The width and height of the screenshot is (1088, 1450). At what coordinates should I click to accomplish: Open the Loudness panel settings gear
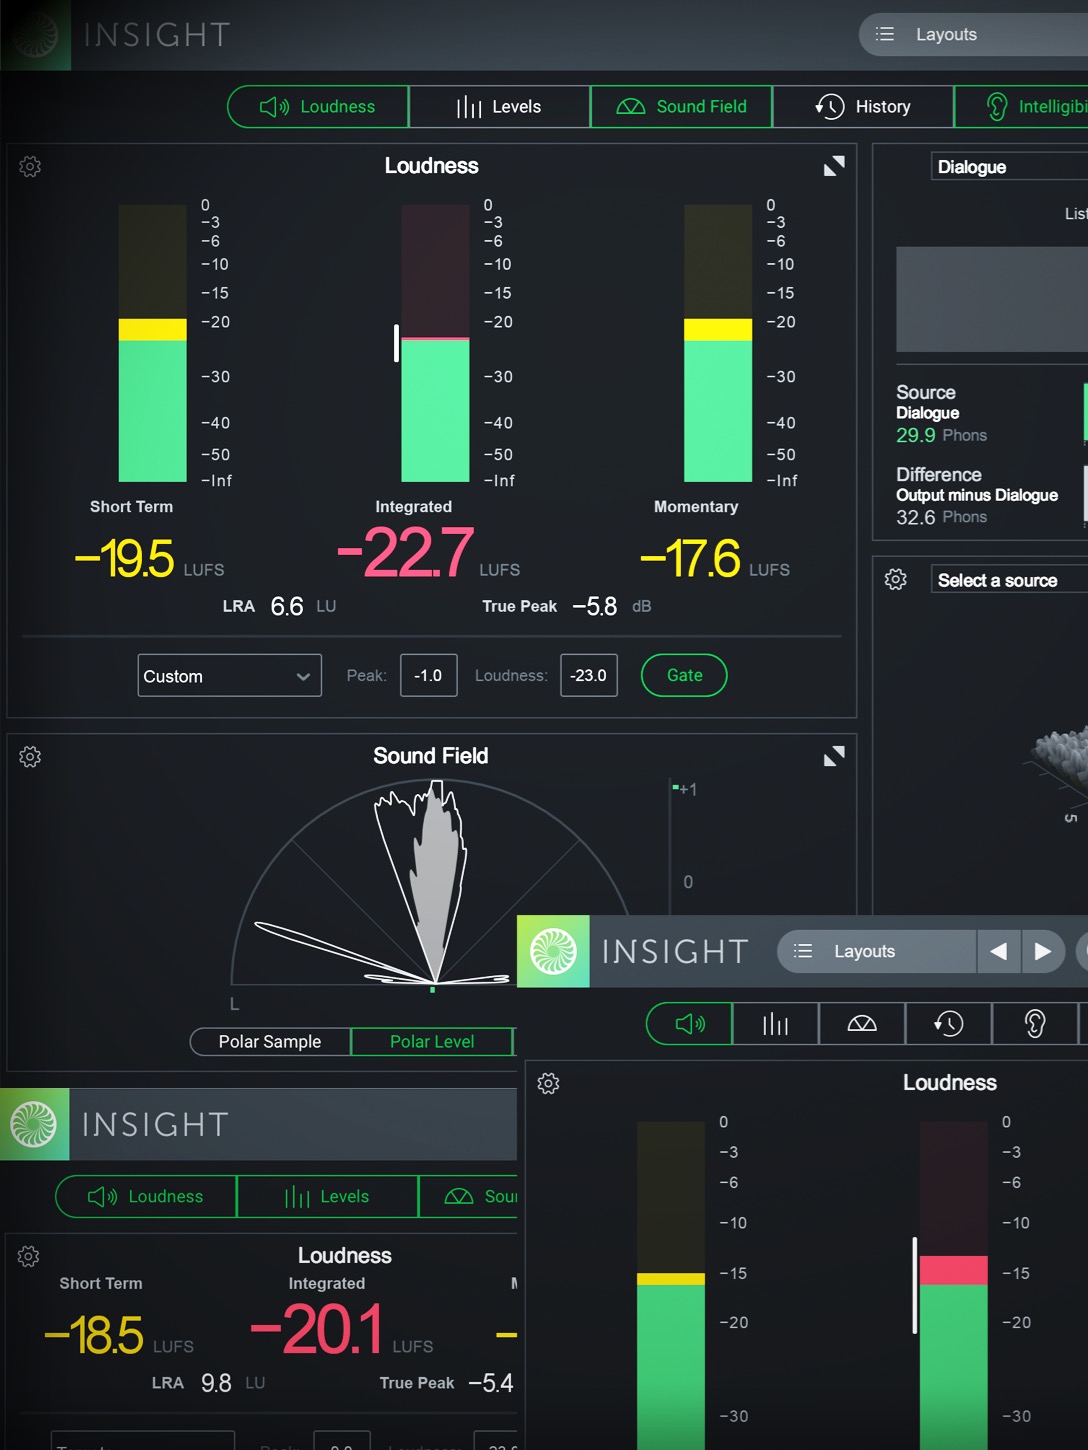click(30, 166)
